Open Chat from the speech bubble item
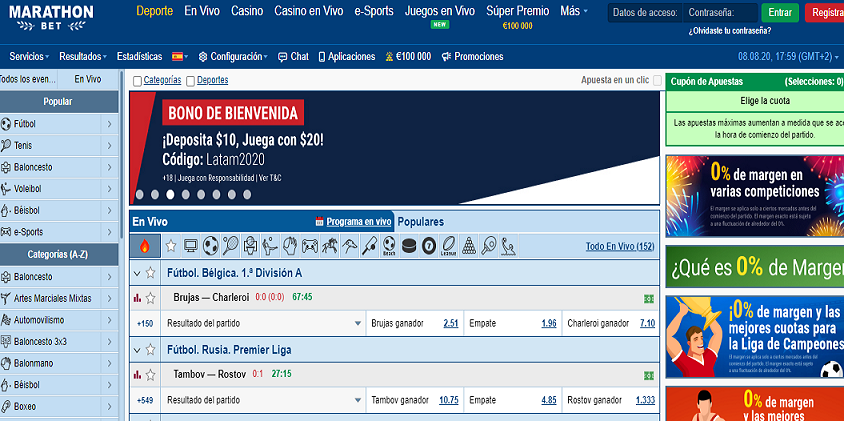The height and width of the screenshot is (421, 844). pos(293,57)
